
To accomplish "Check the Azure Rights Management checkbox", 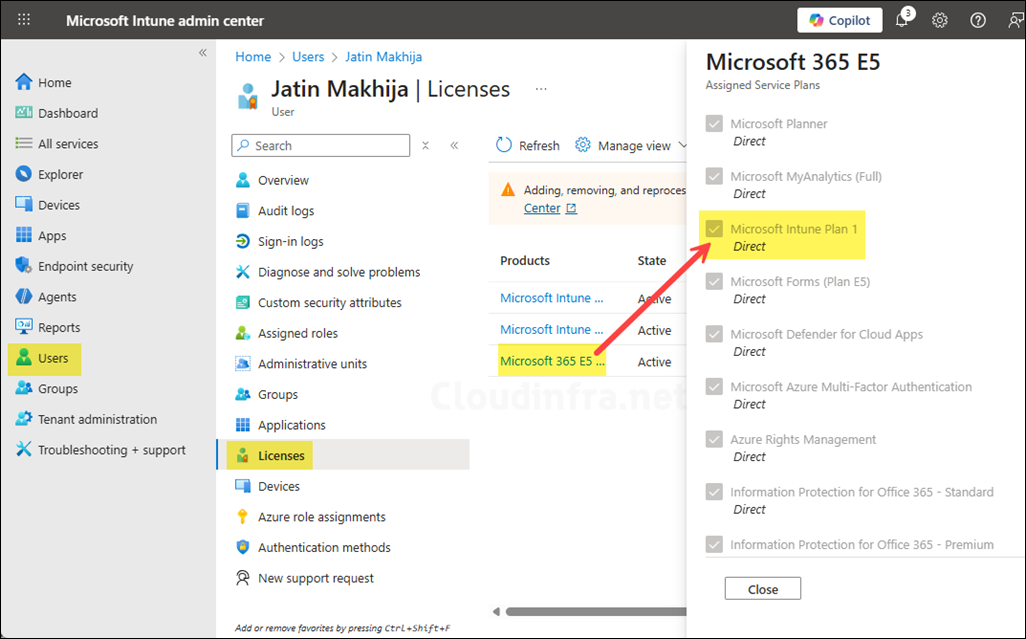I will click(x=714, y=438).
